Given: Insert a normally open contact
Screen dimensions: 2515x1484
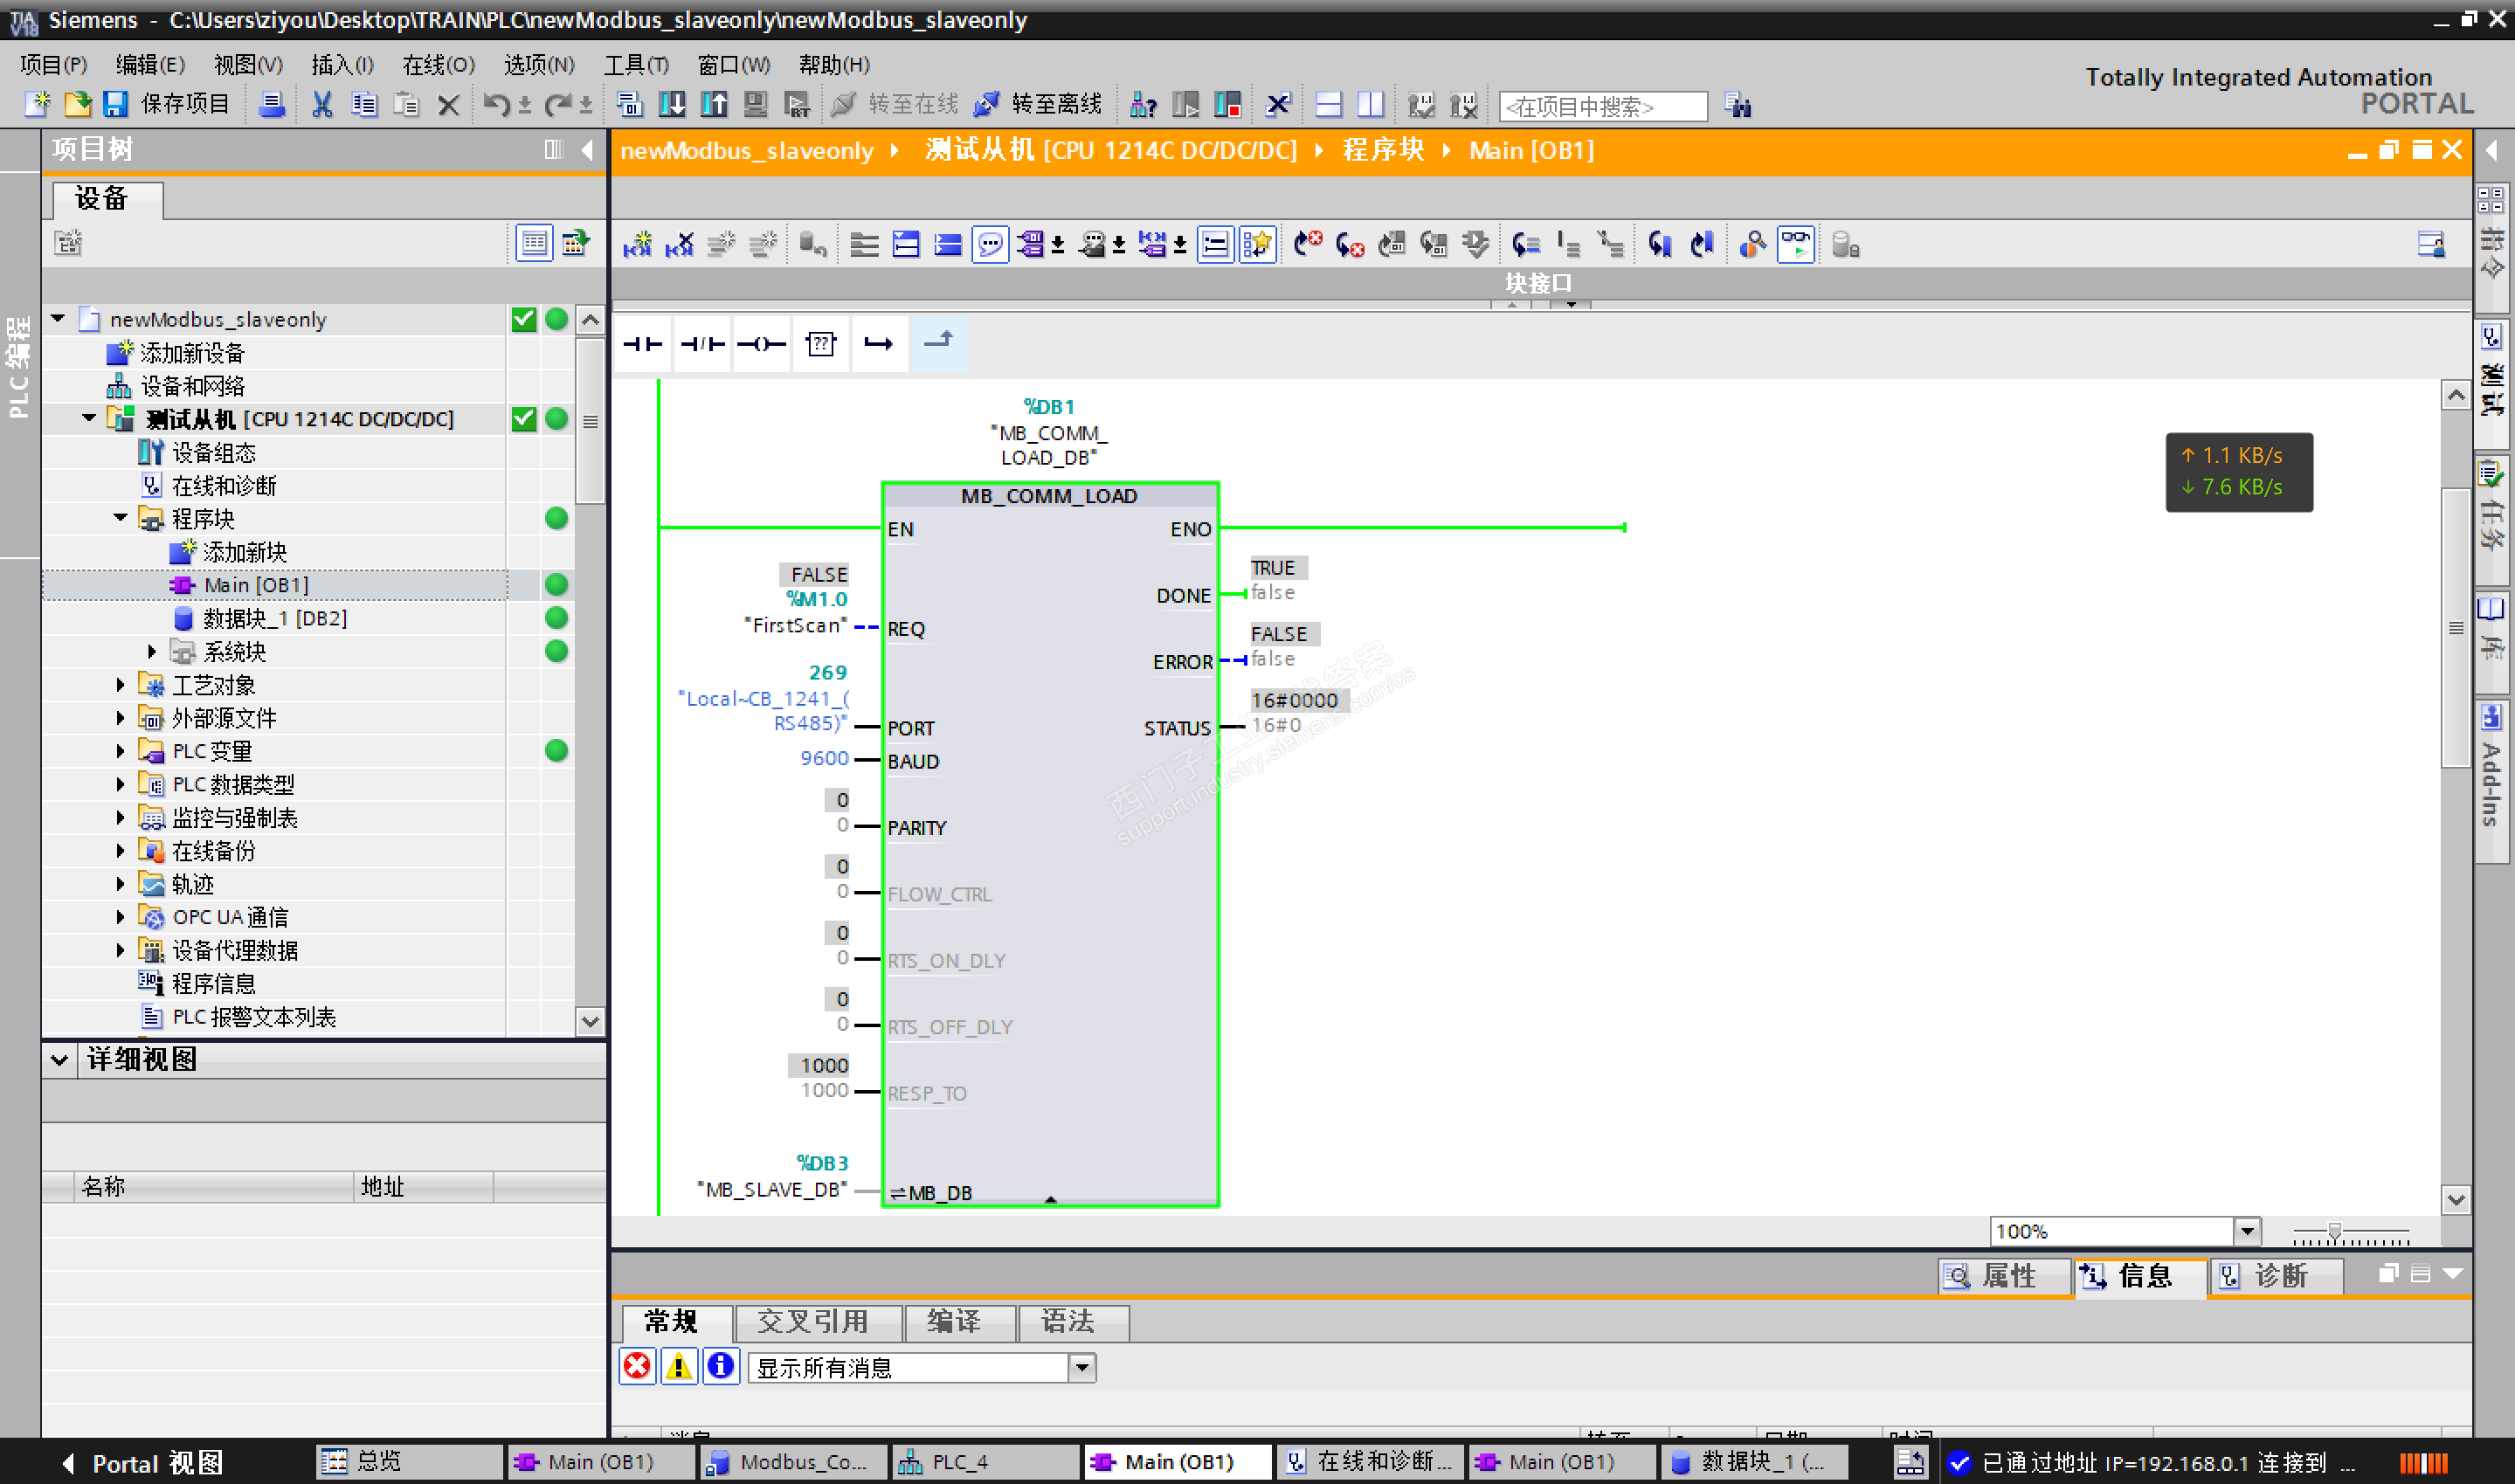Looking at the screenshot, I should [x=642, y=344].
